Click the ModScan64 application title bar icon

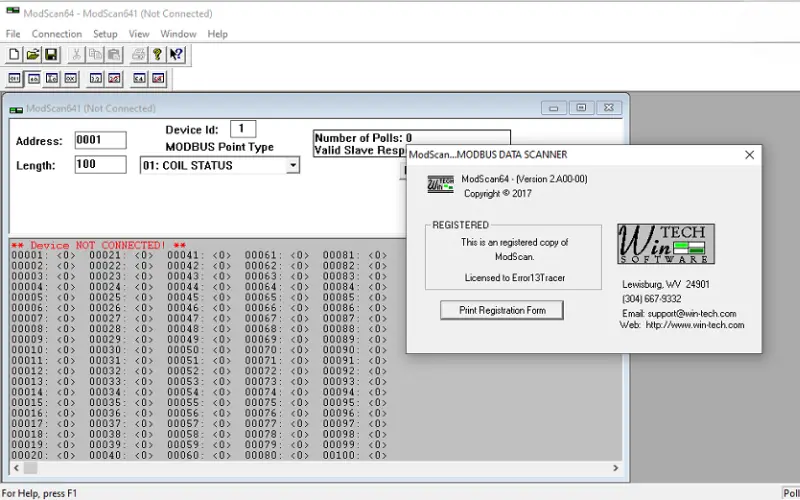(13, 11)
